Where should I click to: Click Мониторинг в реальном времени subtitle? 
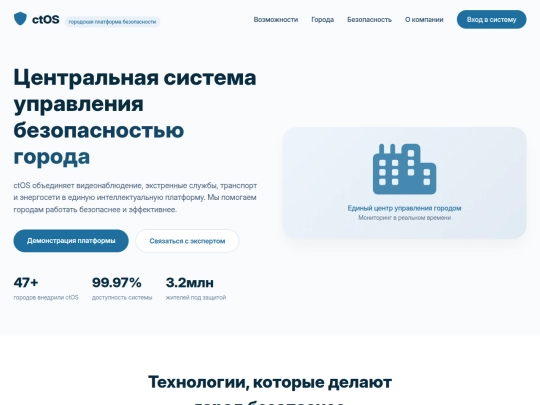tap(404, 218)
